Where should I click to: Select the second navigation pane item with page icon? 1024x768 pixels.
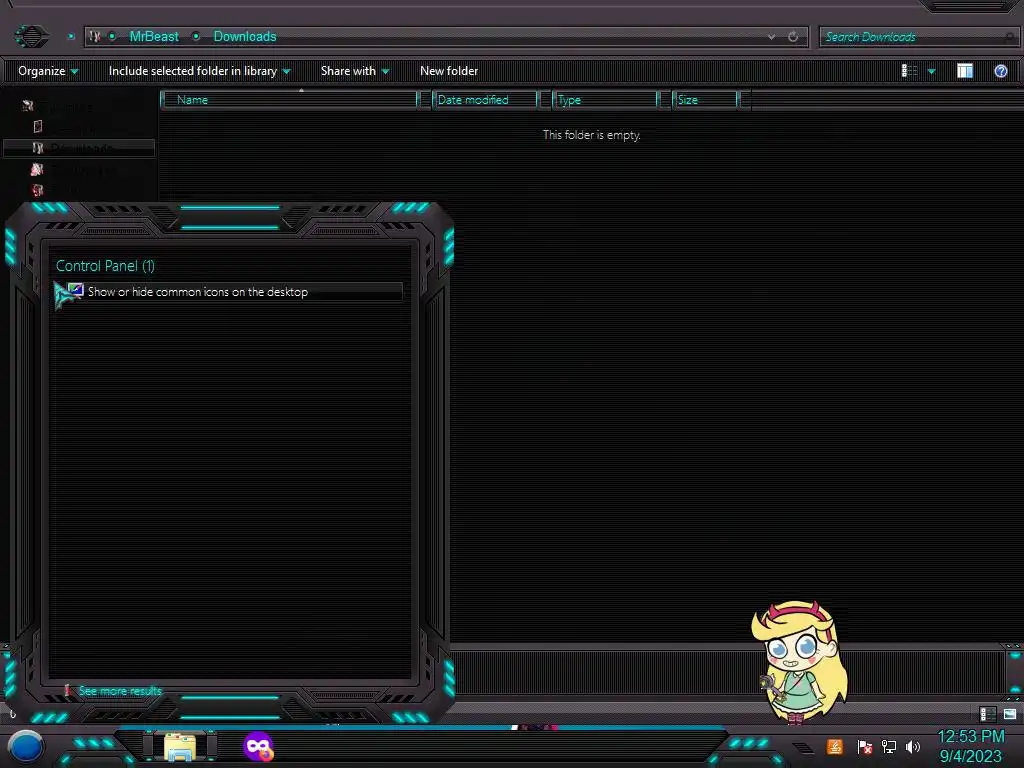point(65,127)
